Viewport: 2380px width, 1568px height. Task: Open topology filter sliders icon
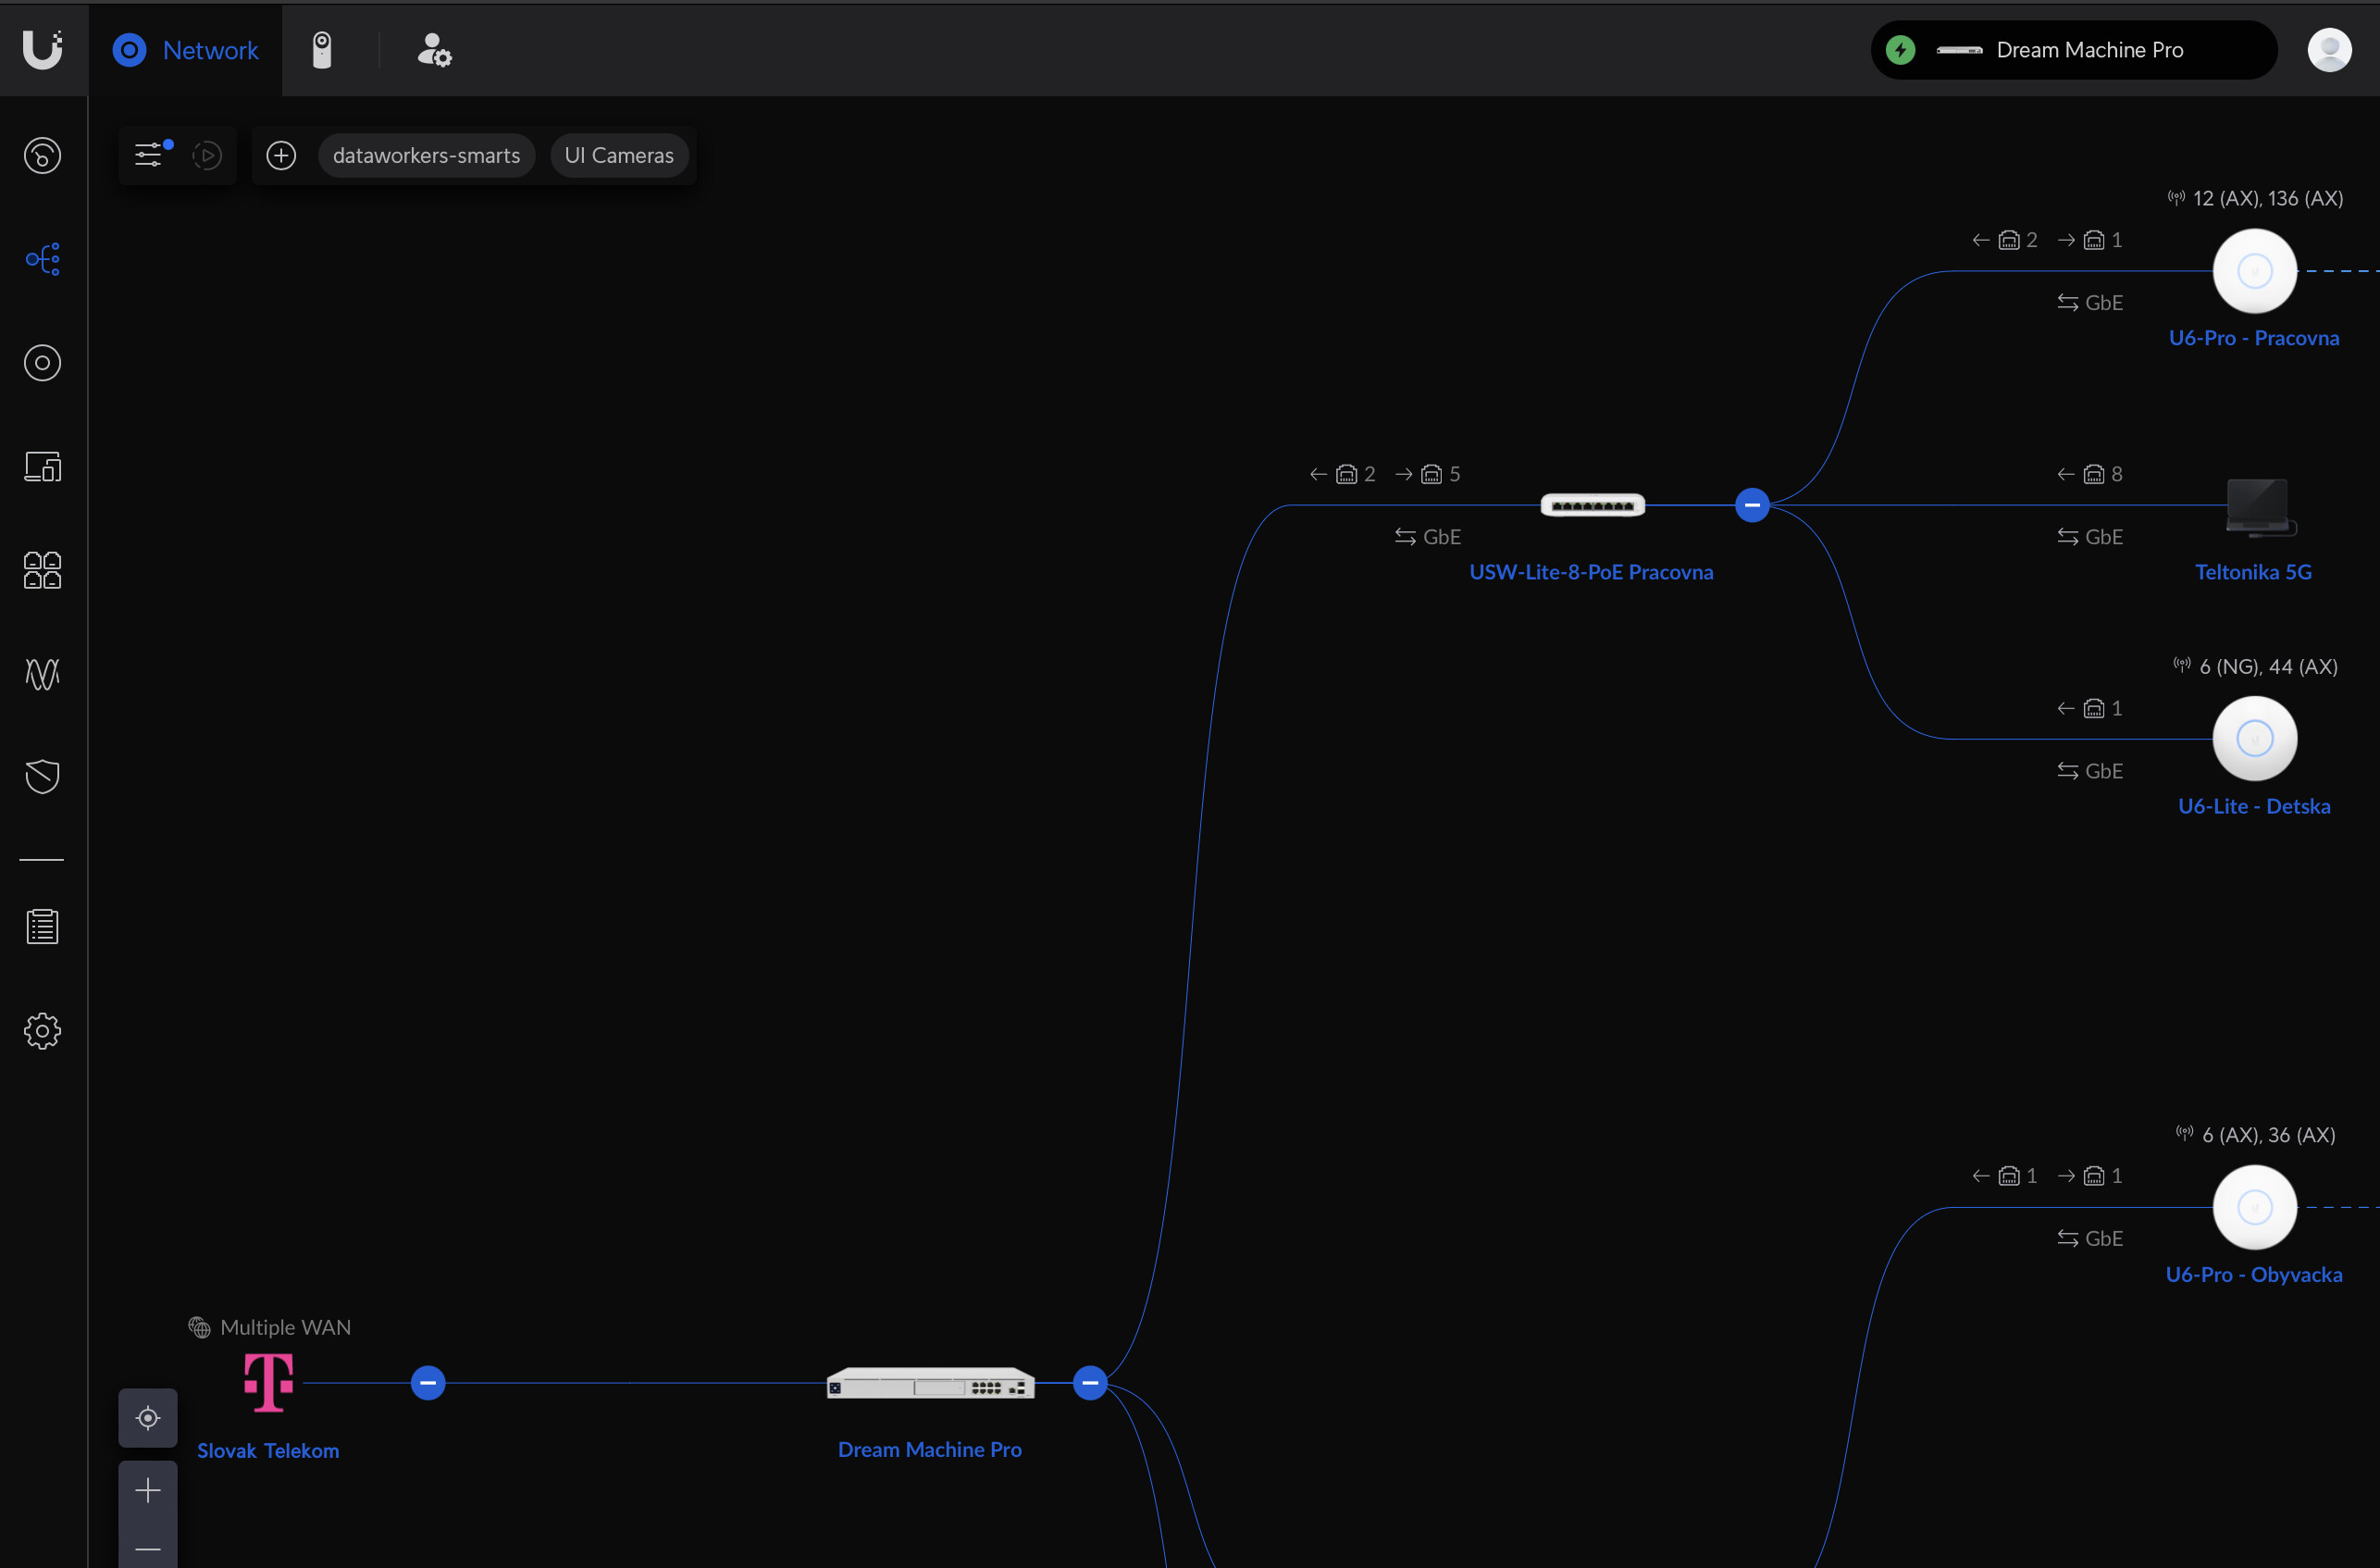(148, 155)
